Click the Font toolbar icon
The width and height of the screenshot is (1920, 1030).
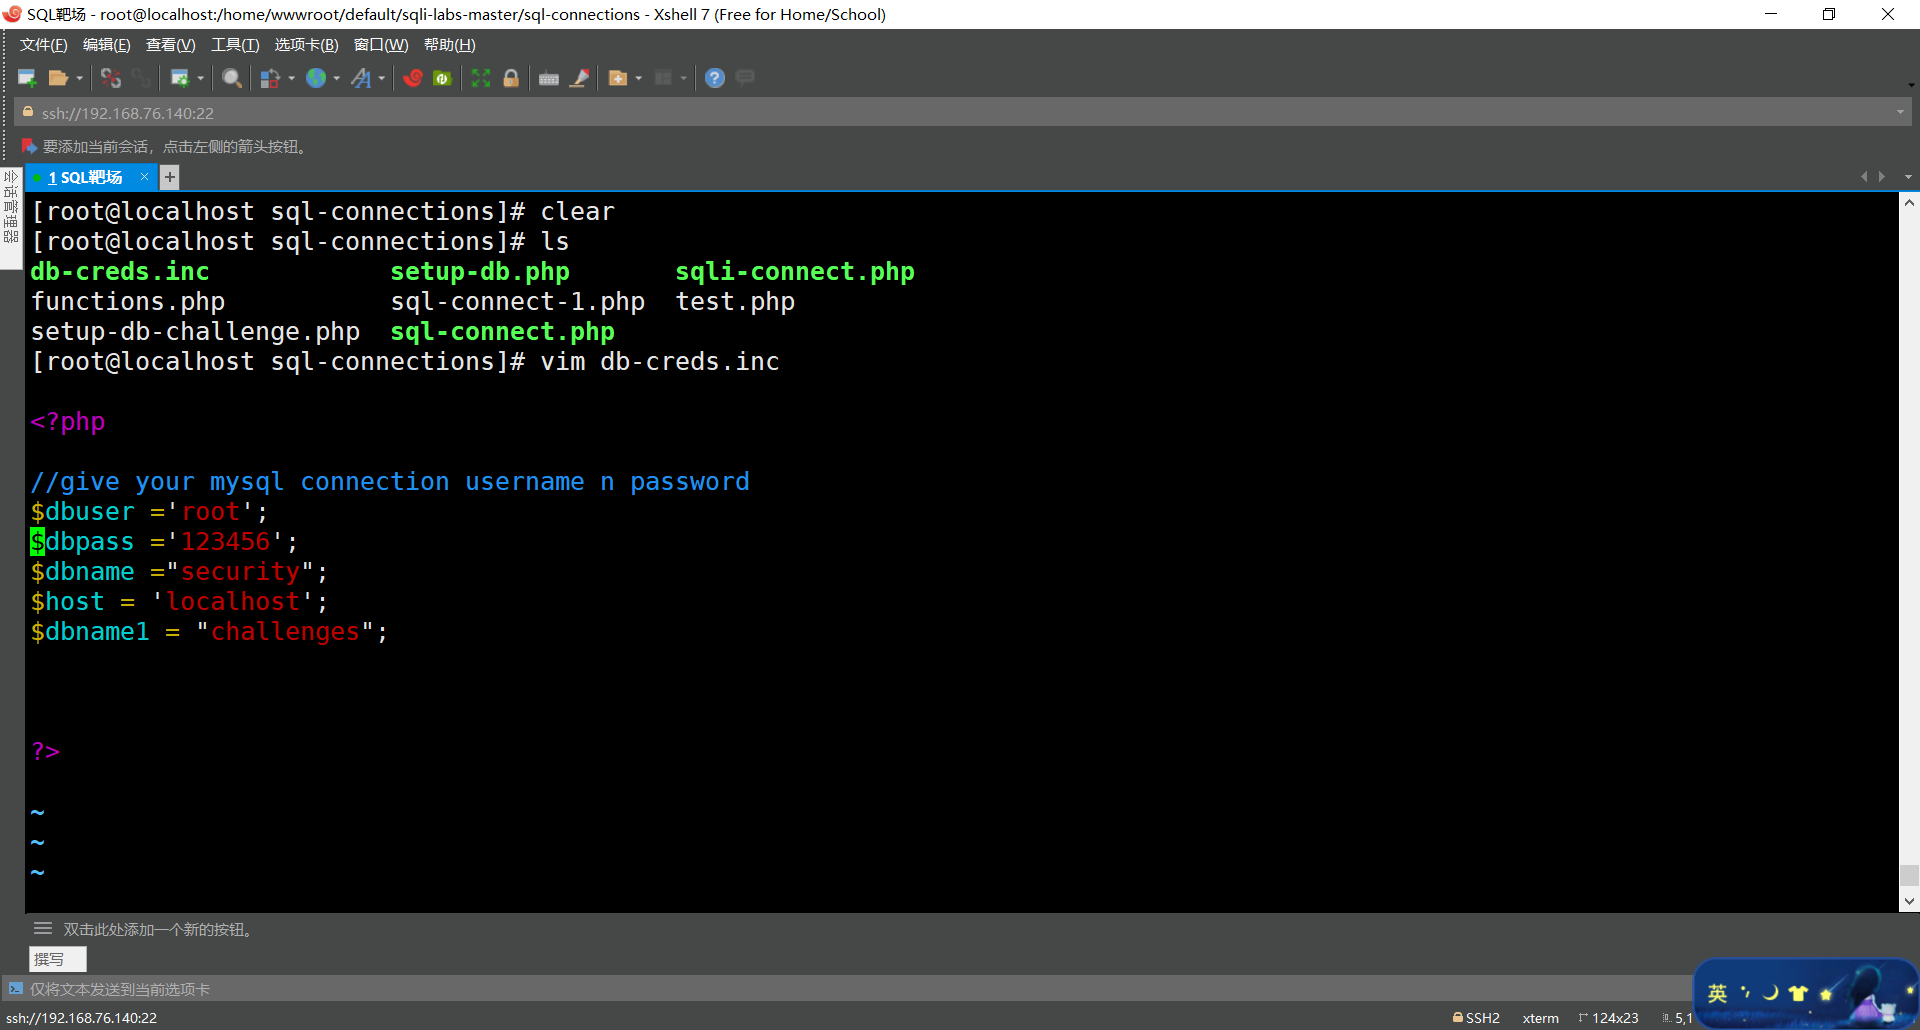pos(361,78)
